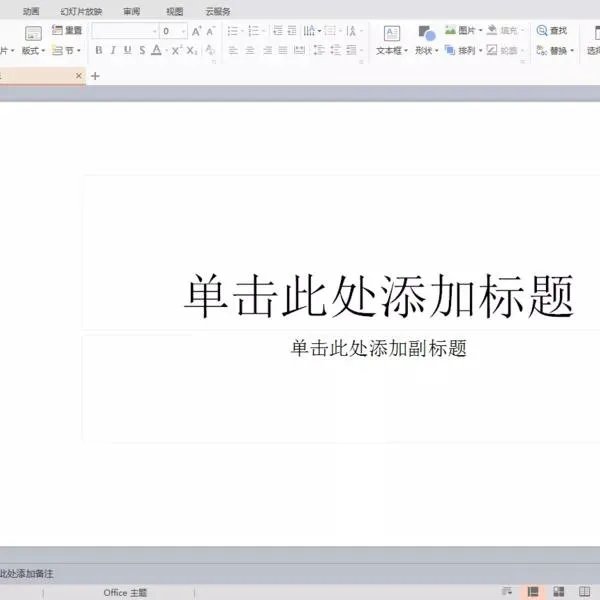Click the notes area 此处添加备注
Viewport: 600px width, 600px height.
tap(26, 573)
